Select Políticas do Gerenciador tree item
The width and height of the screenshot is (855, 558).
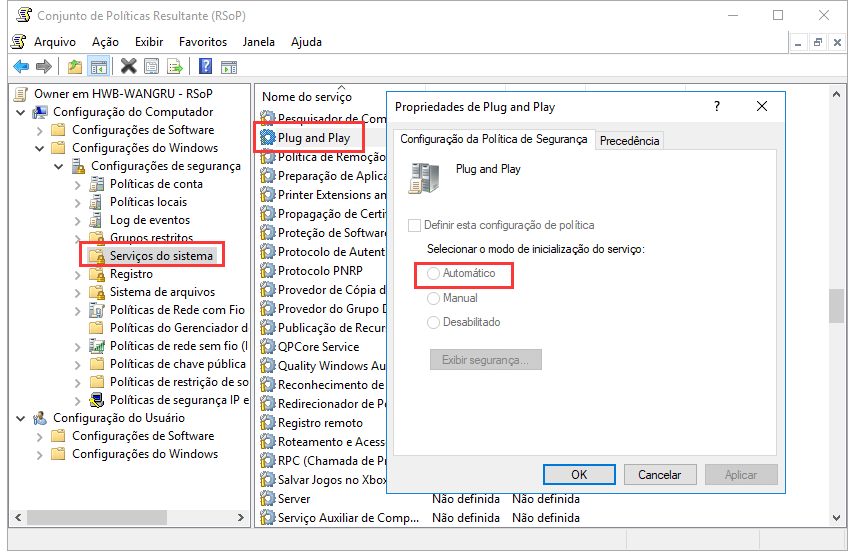[178, 328]
